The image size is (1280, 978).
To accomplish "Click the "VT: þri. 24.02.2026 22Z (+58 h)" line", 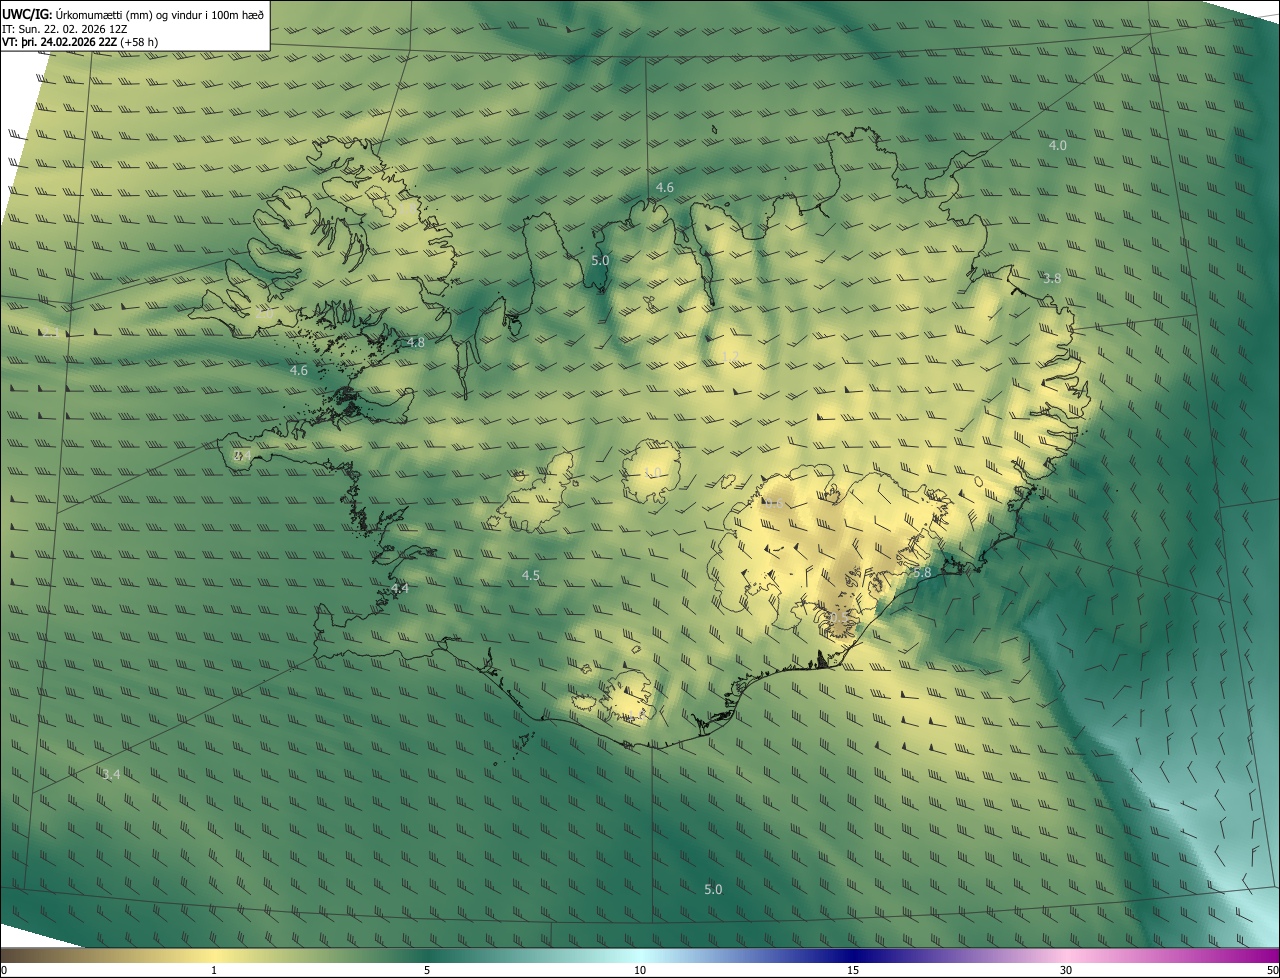I will 80,42.
